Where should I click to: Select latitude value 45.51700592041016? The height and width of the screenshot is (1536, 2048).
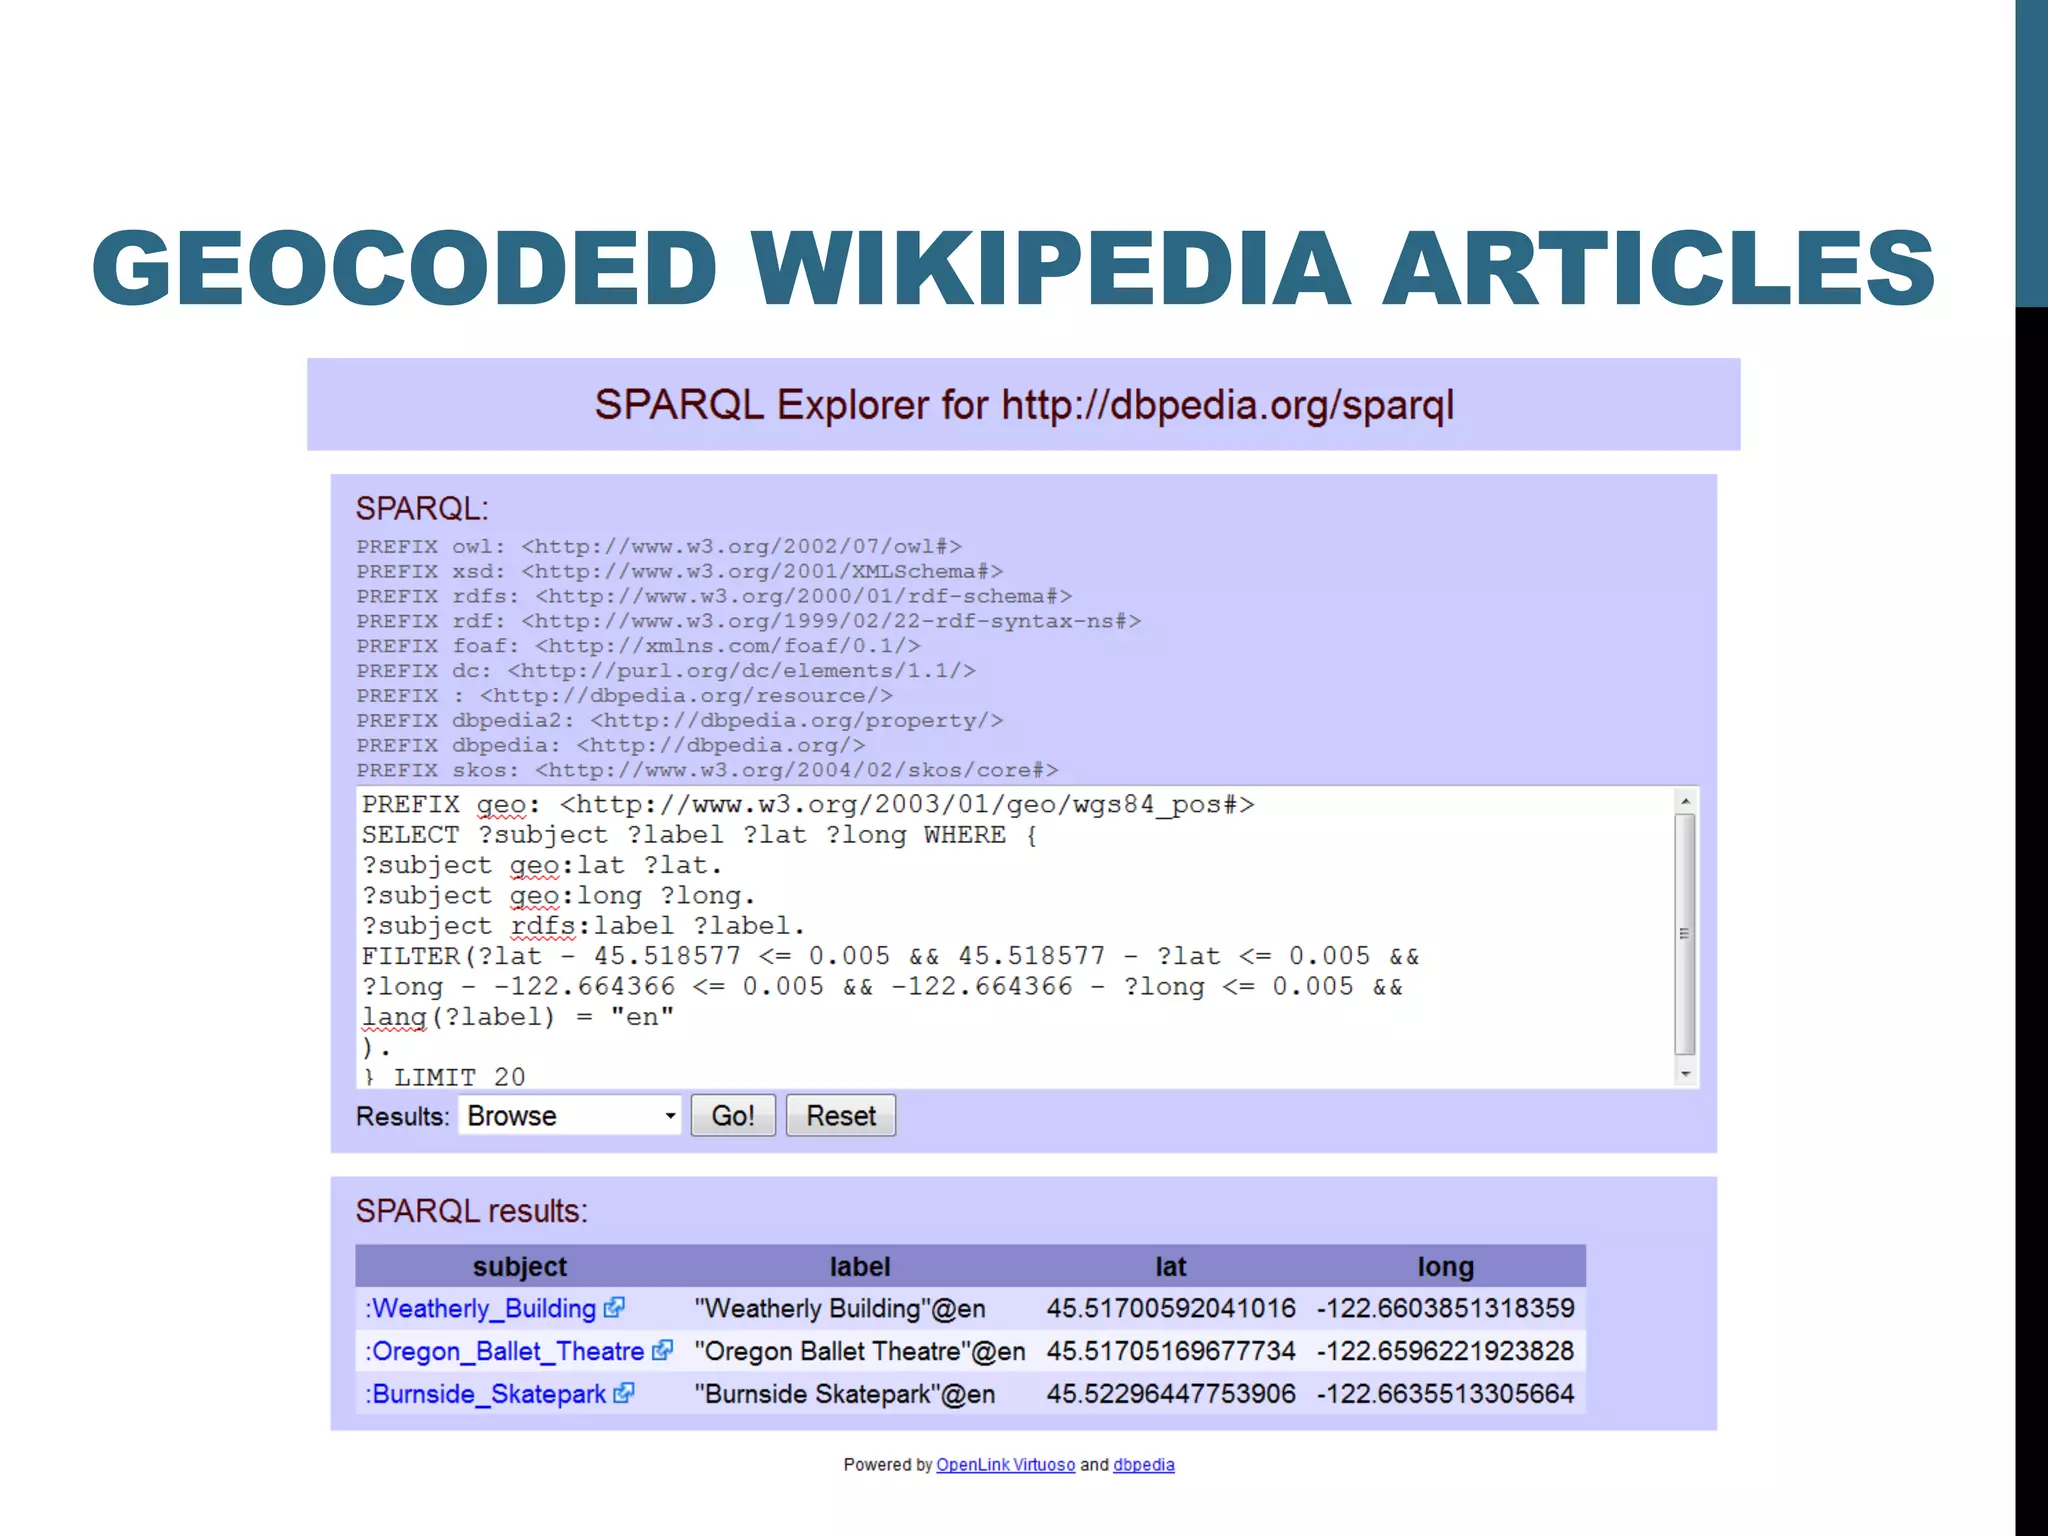1171,1308
